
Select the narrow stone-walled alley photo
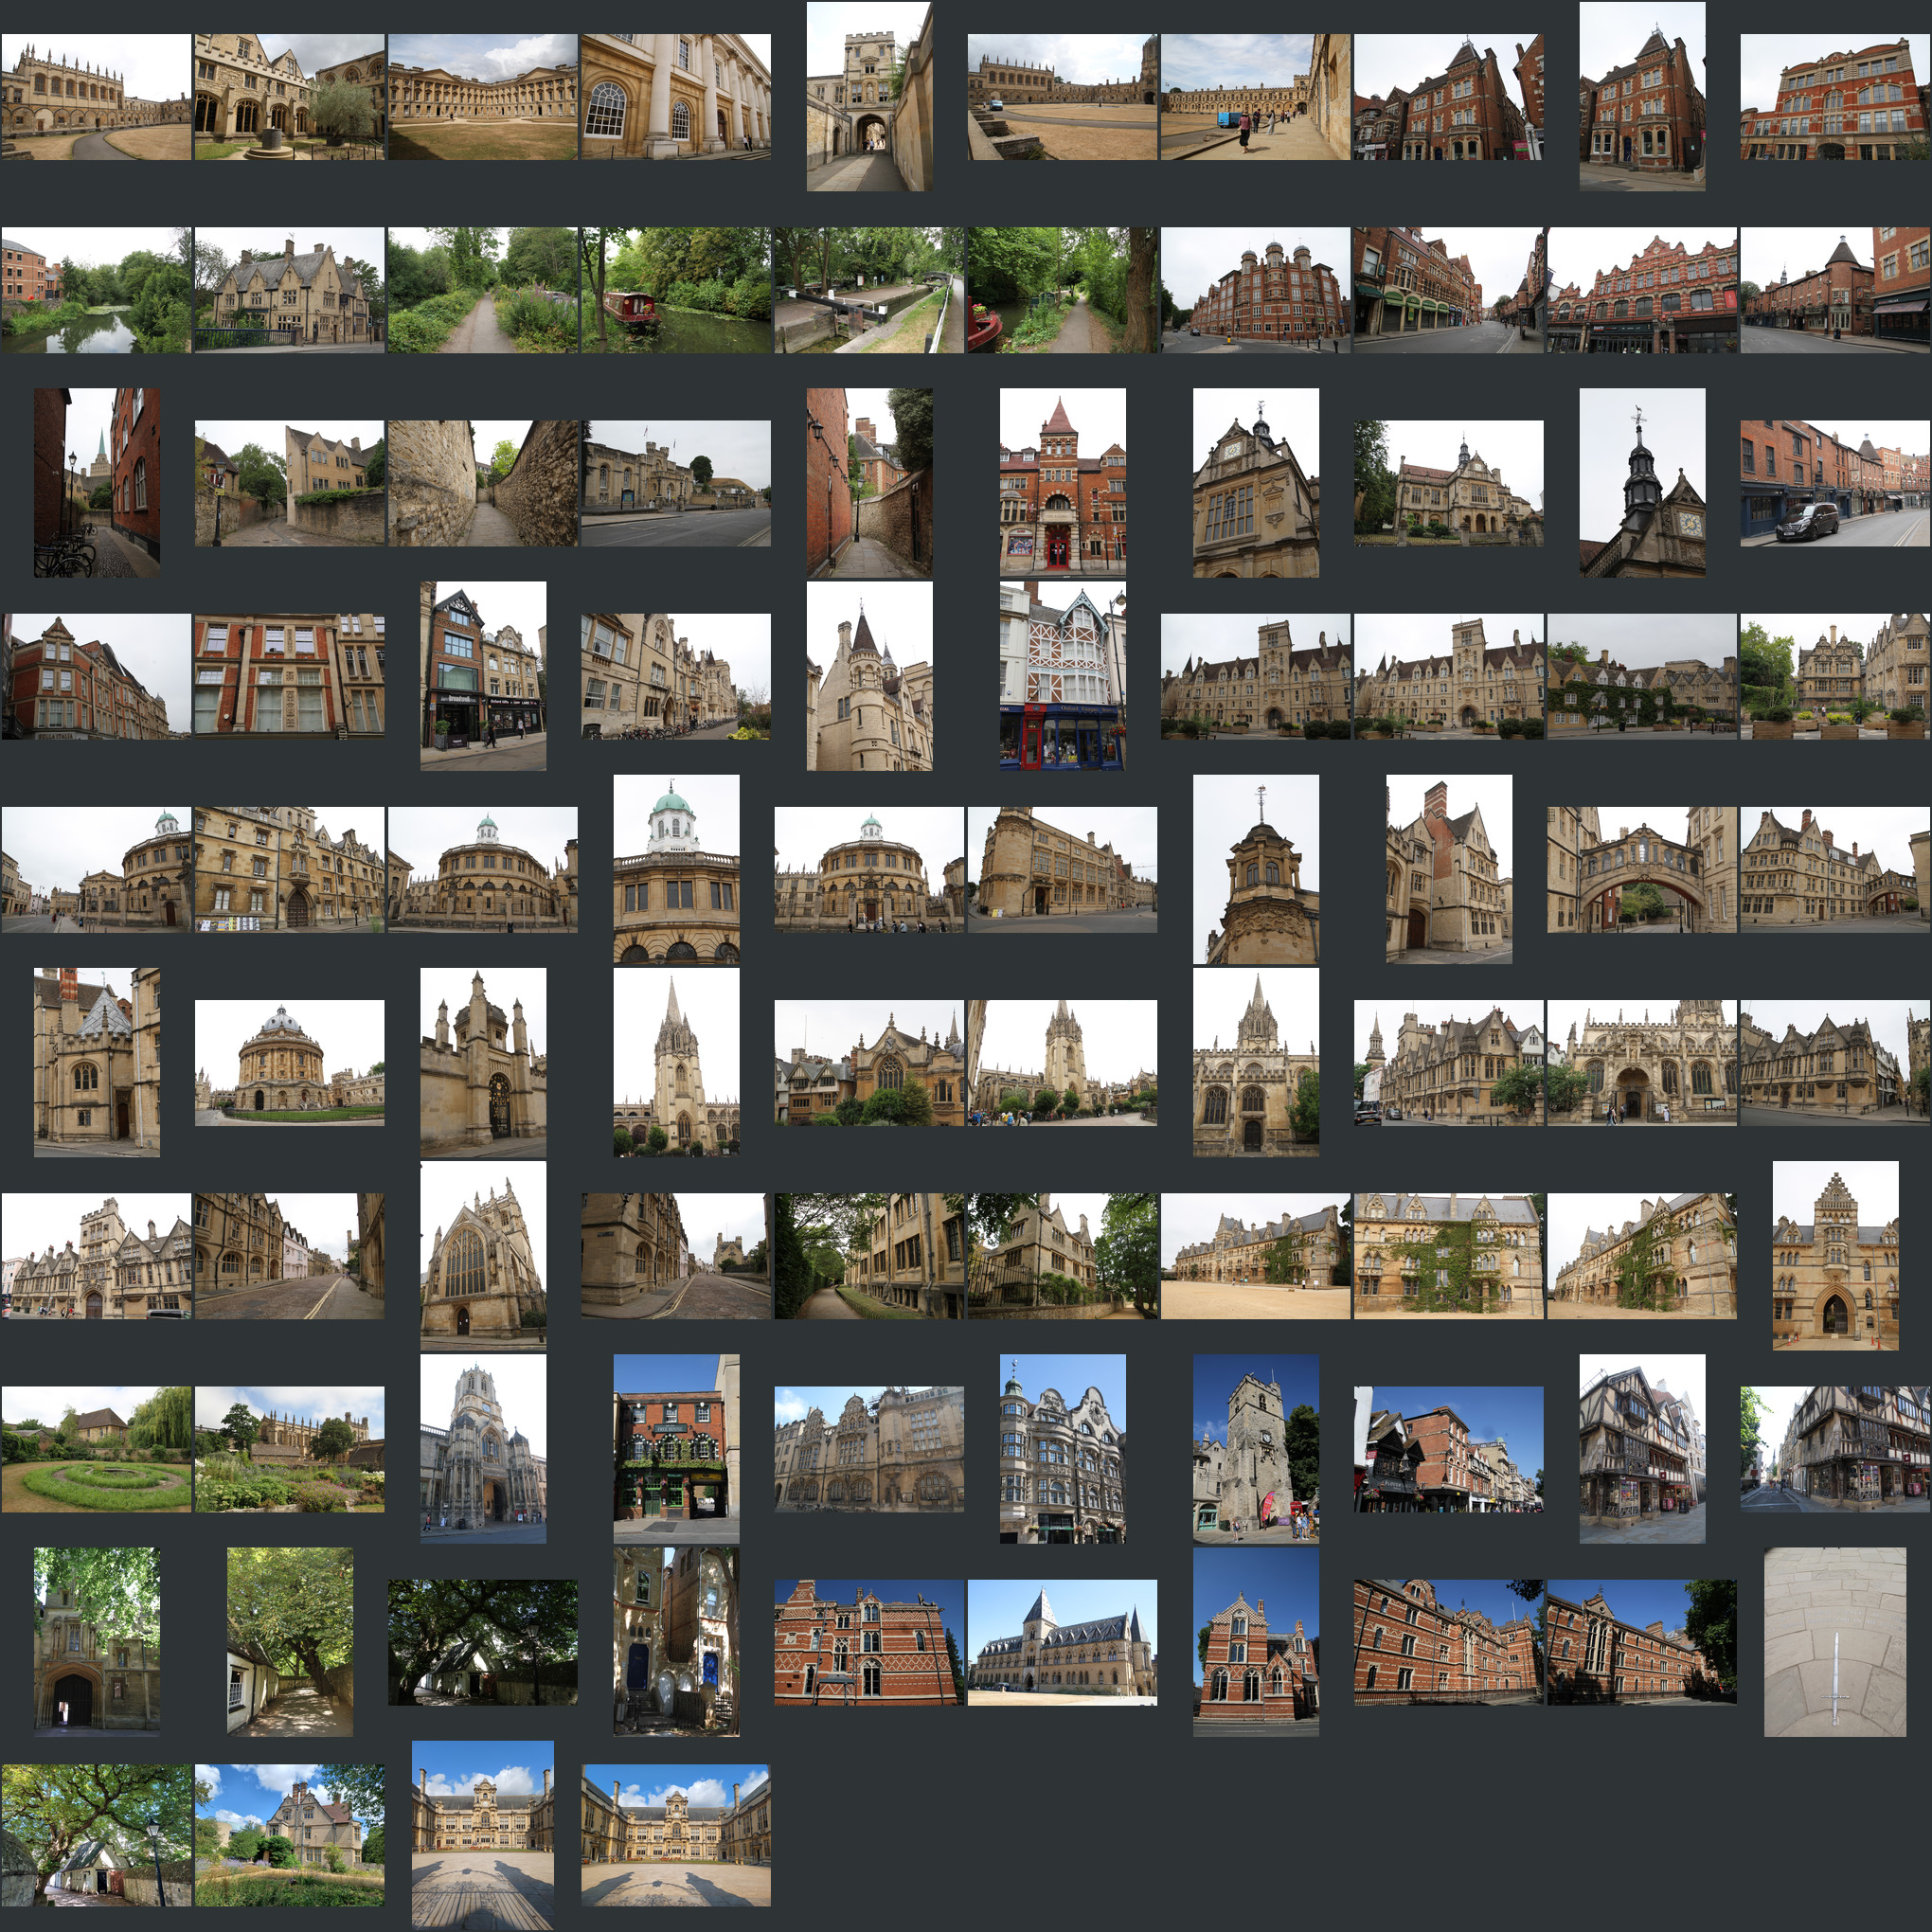coord(483,483)
